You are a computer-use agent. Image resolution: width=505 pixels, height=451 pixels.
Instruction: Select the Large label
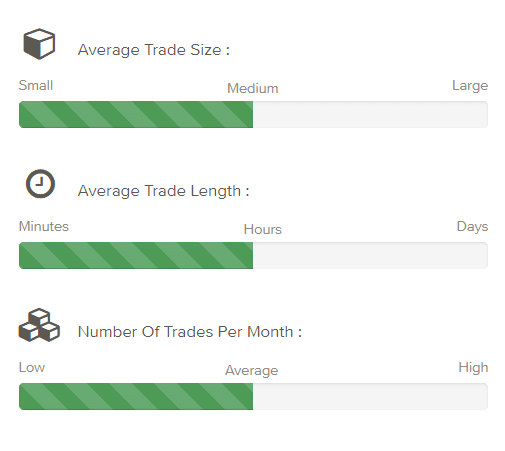click(x=470, y=86)
